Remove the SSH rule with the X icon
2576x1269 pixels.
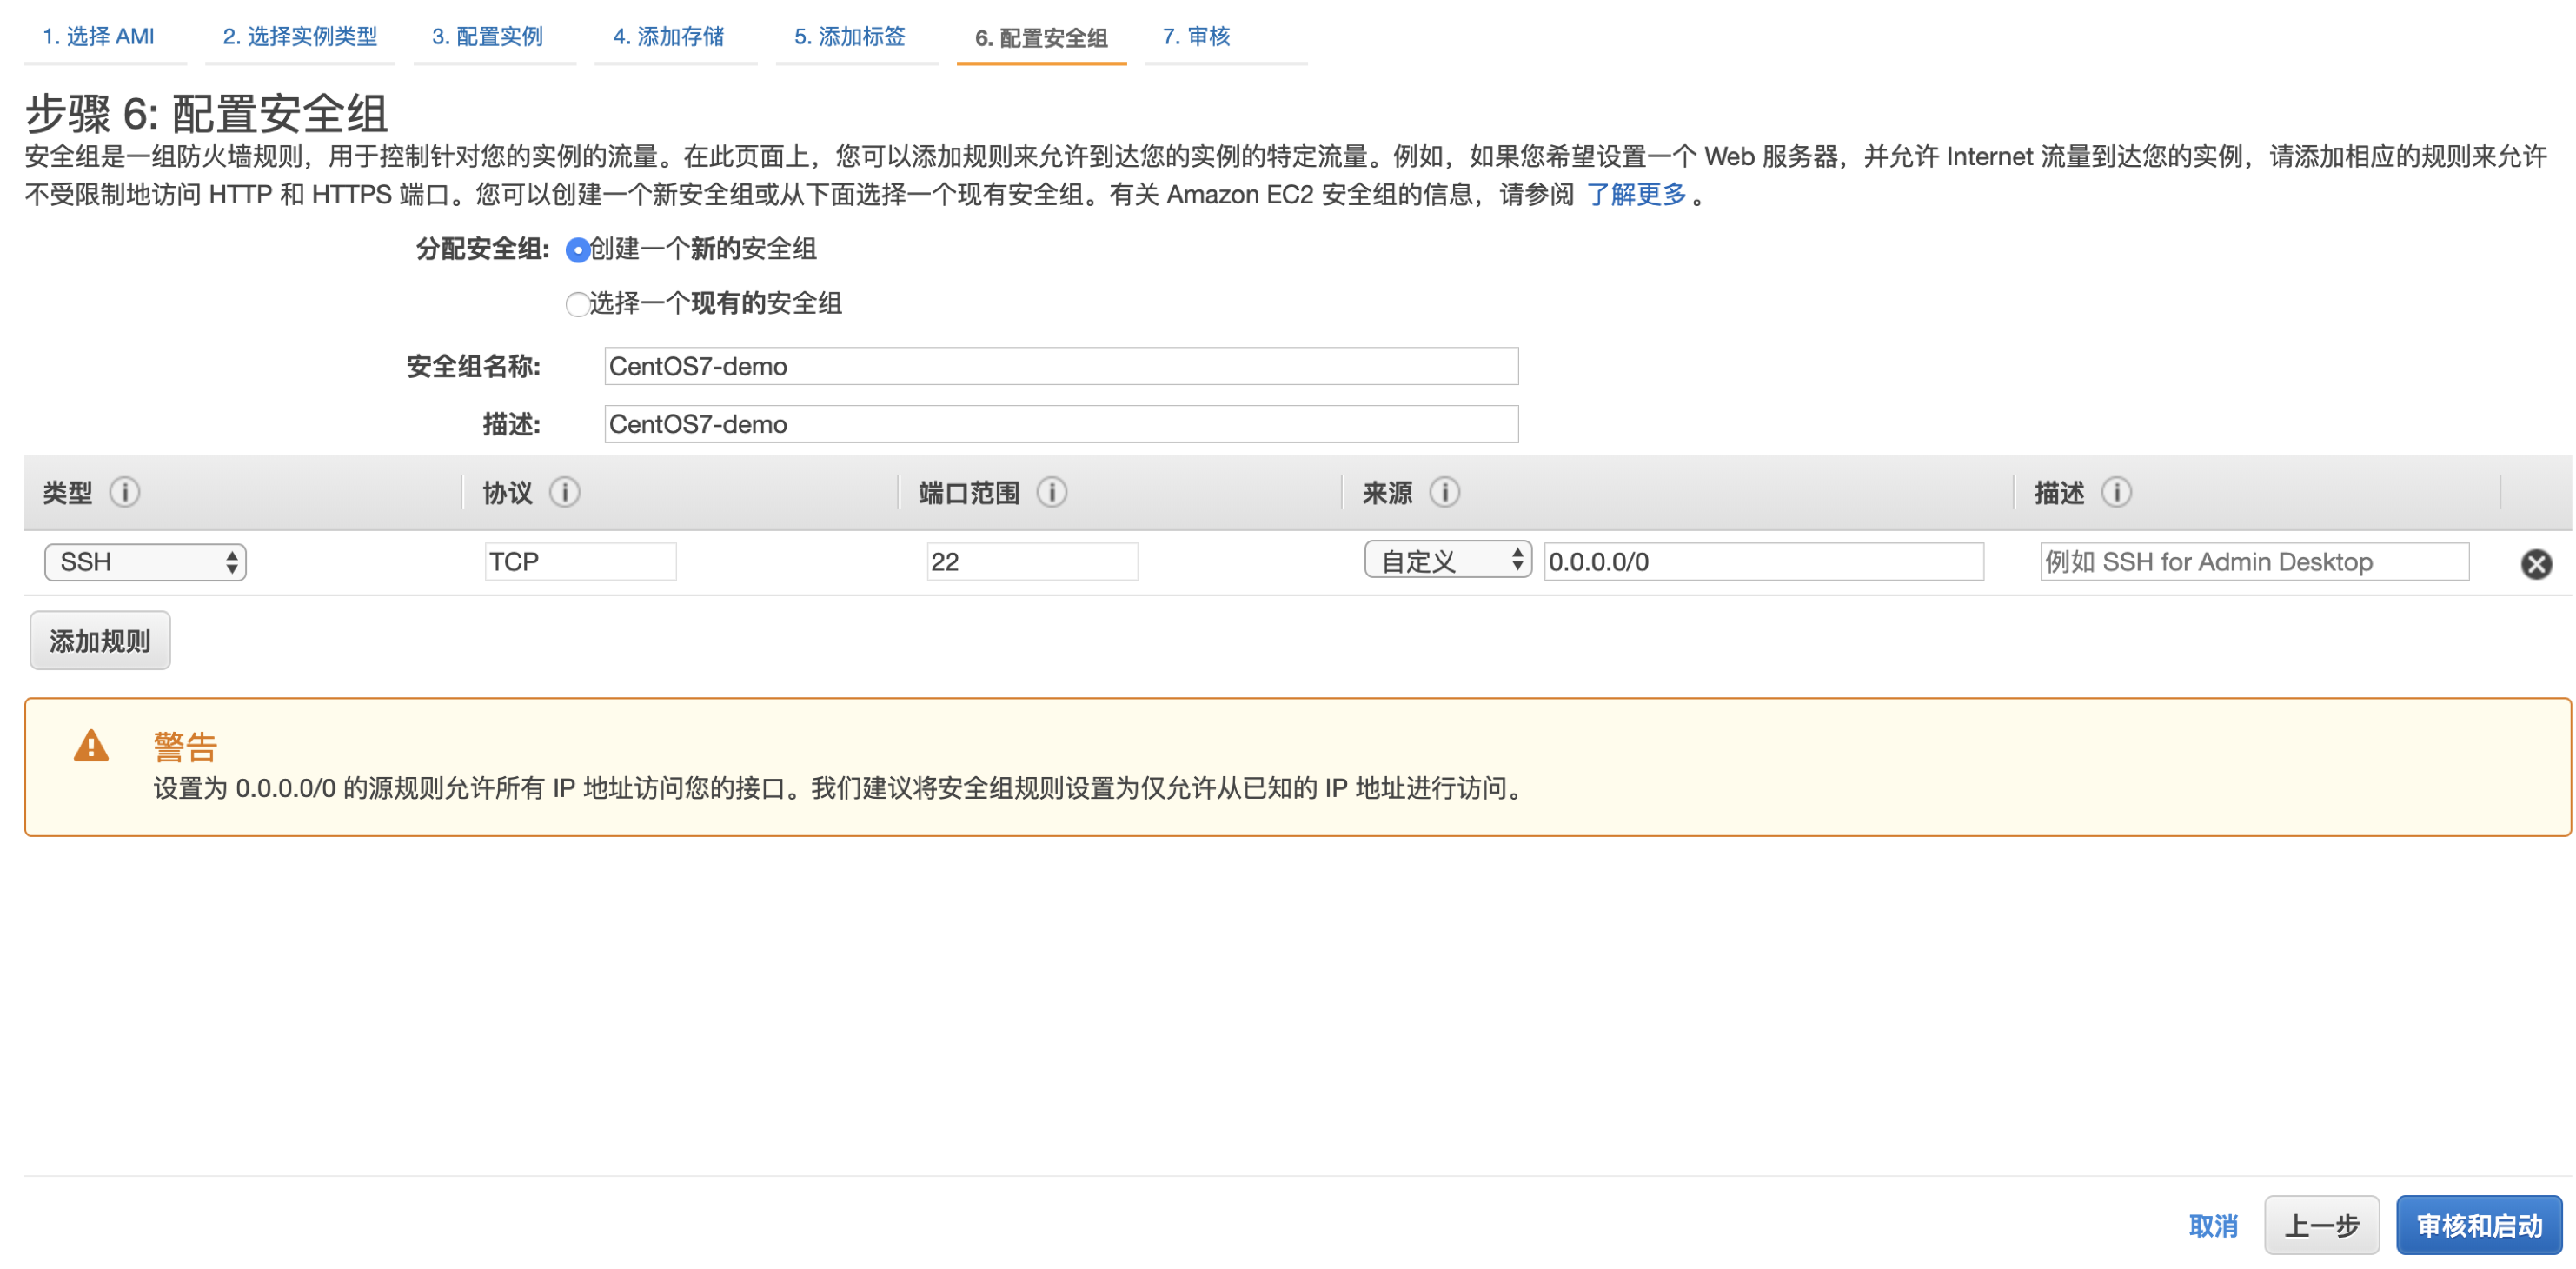2536,563
